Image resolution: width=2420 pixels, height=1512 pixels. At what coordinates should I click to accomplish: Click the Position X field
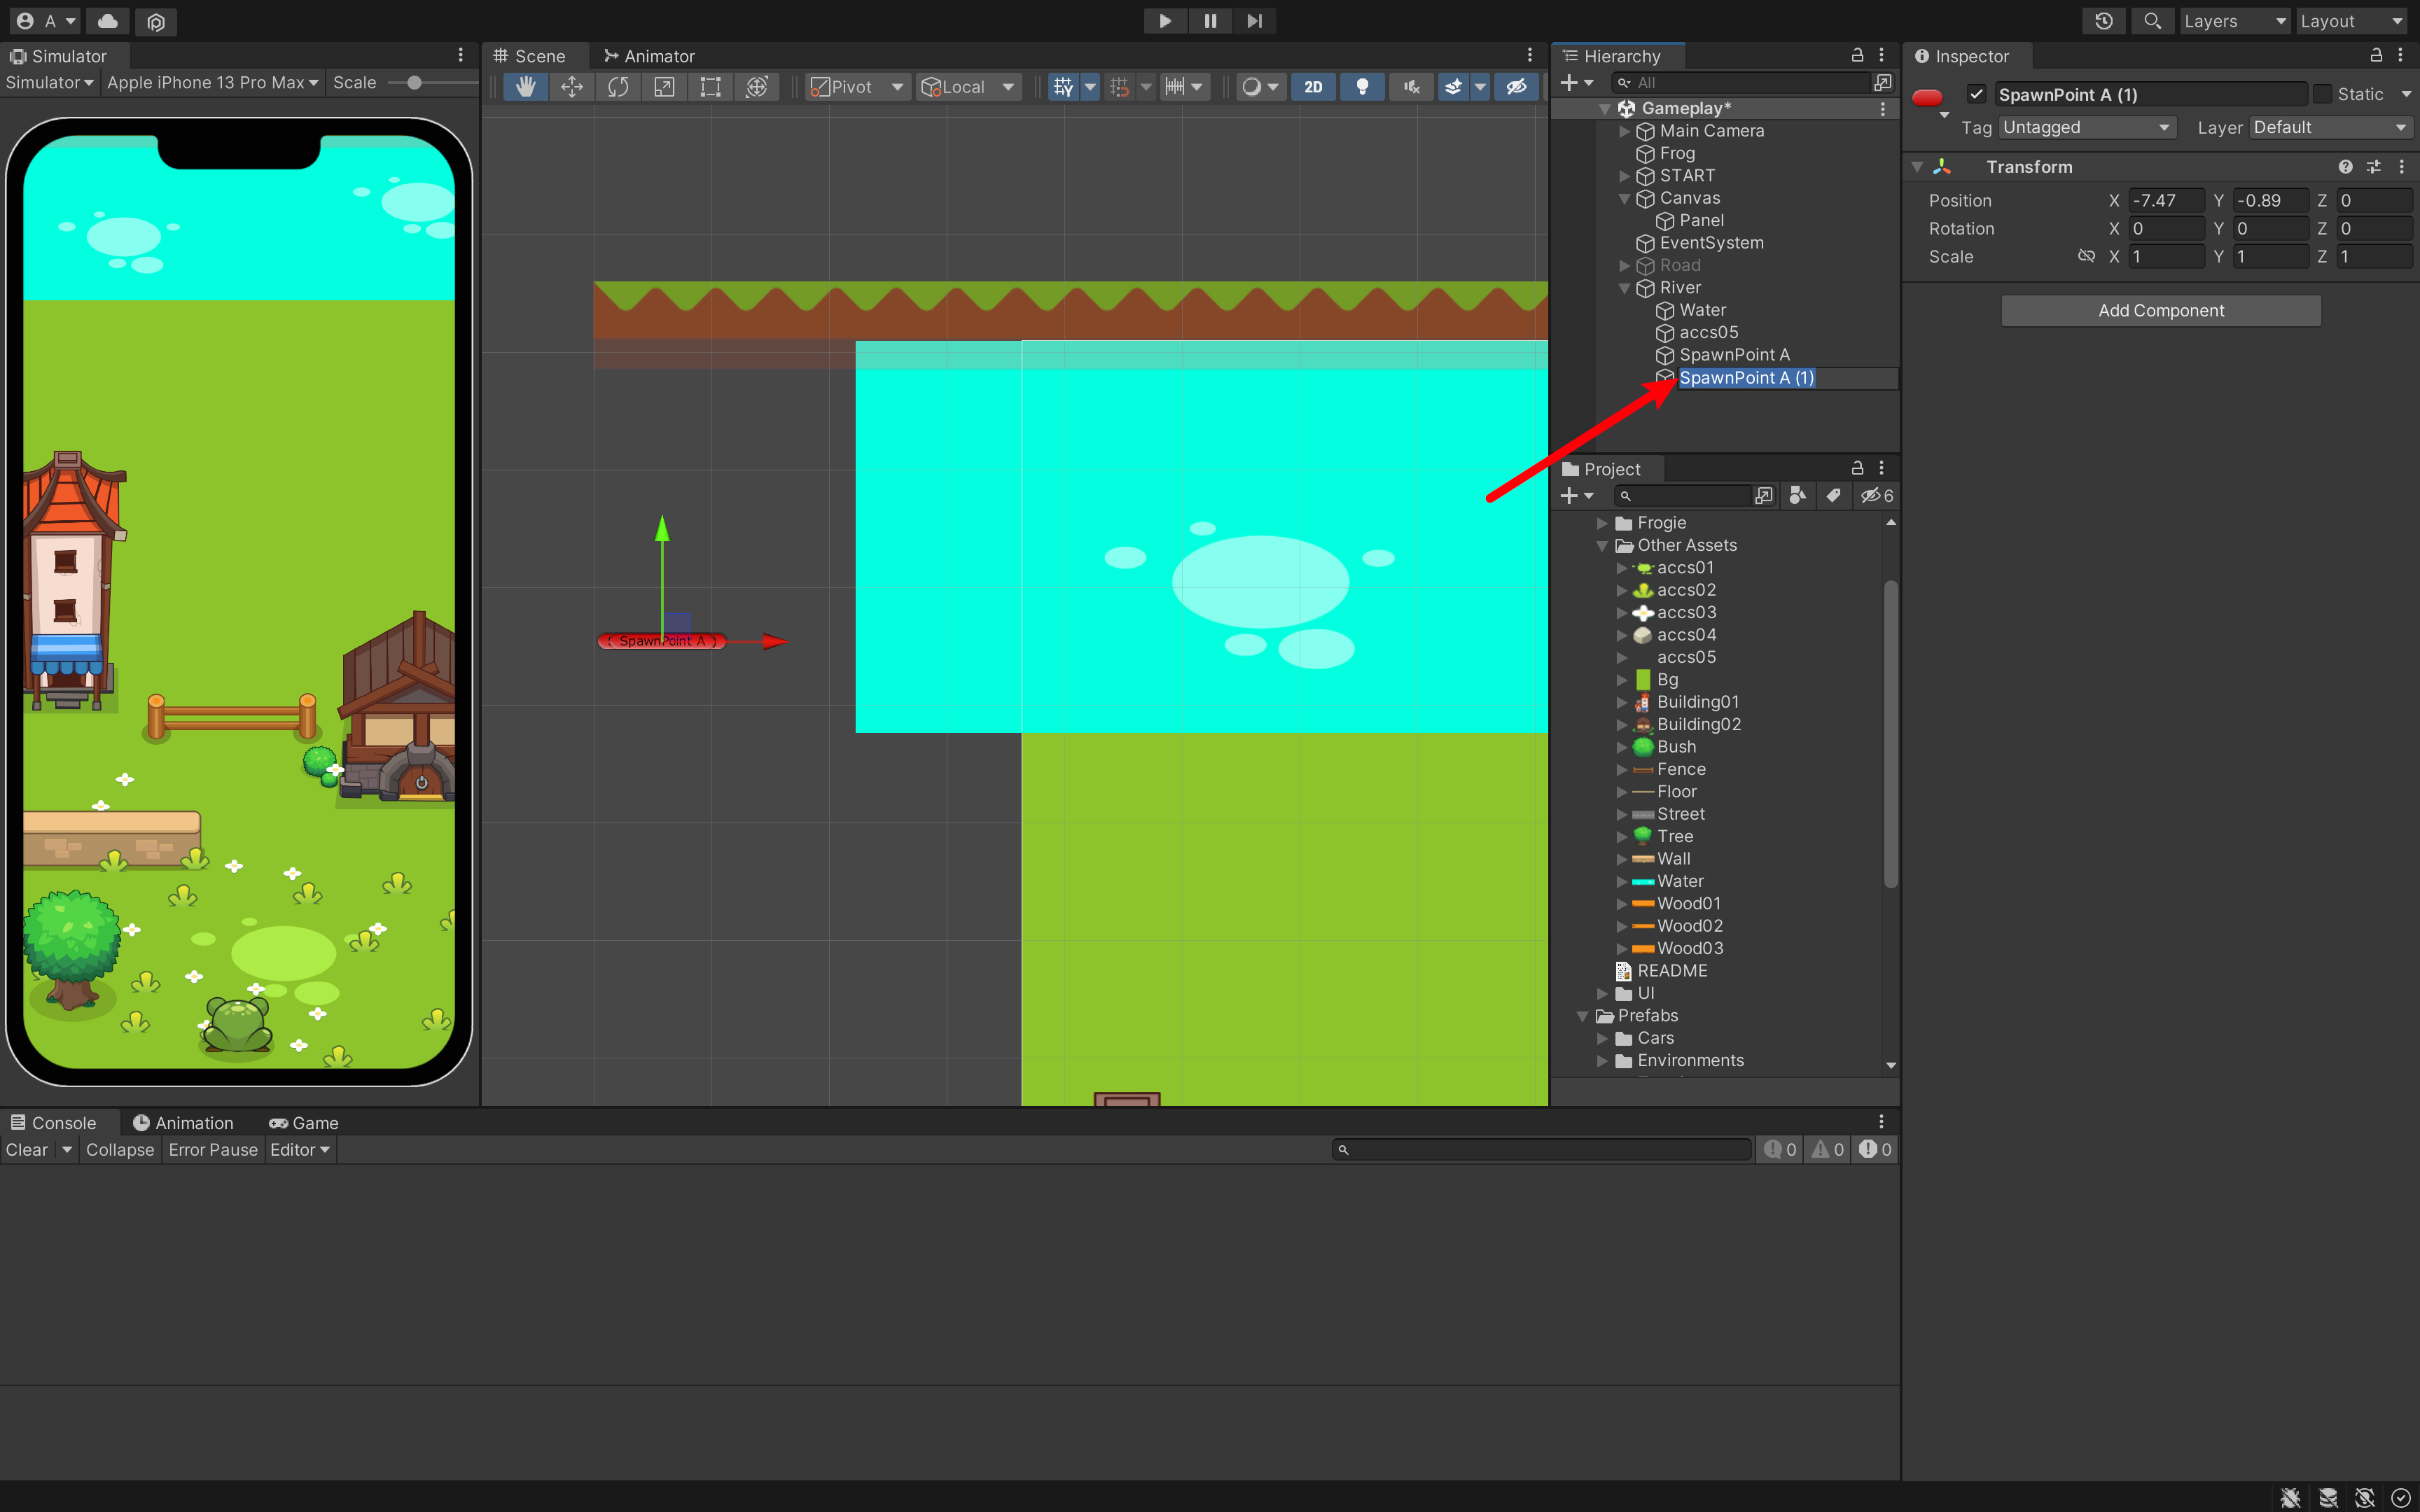[x=2166, y=201]
